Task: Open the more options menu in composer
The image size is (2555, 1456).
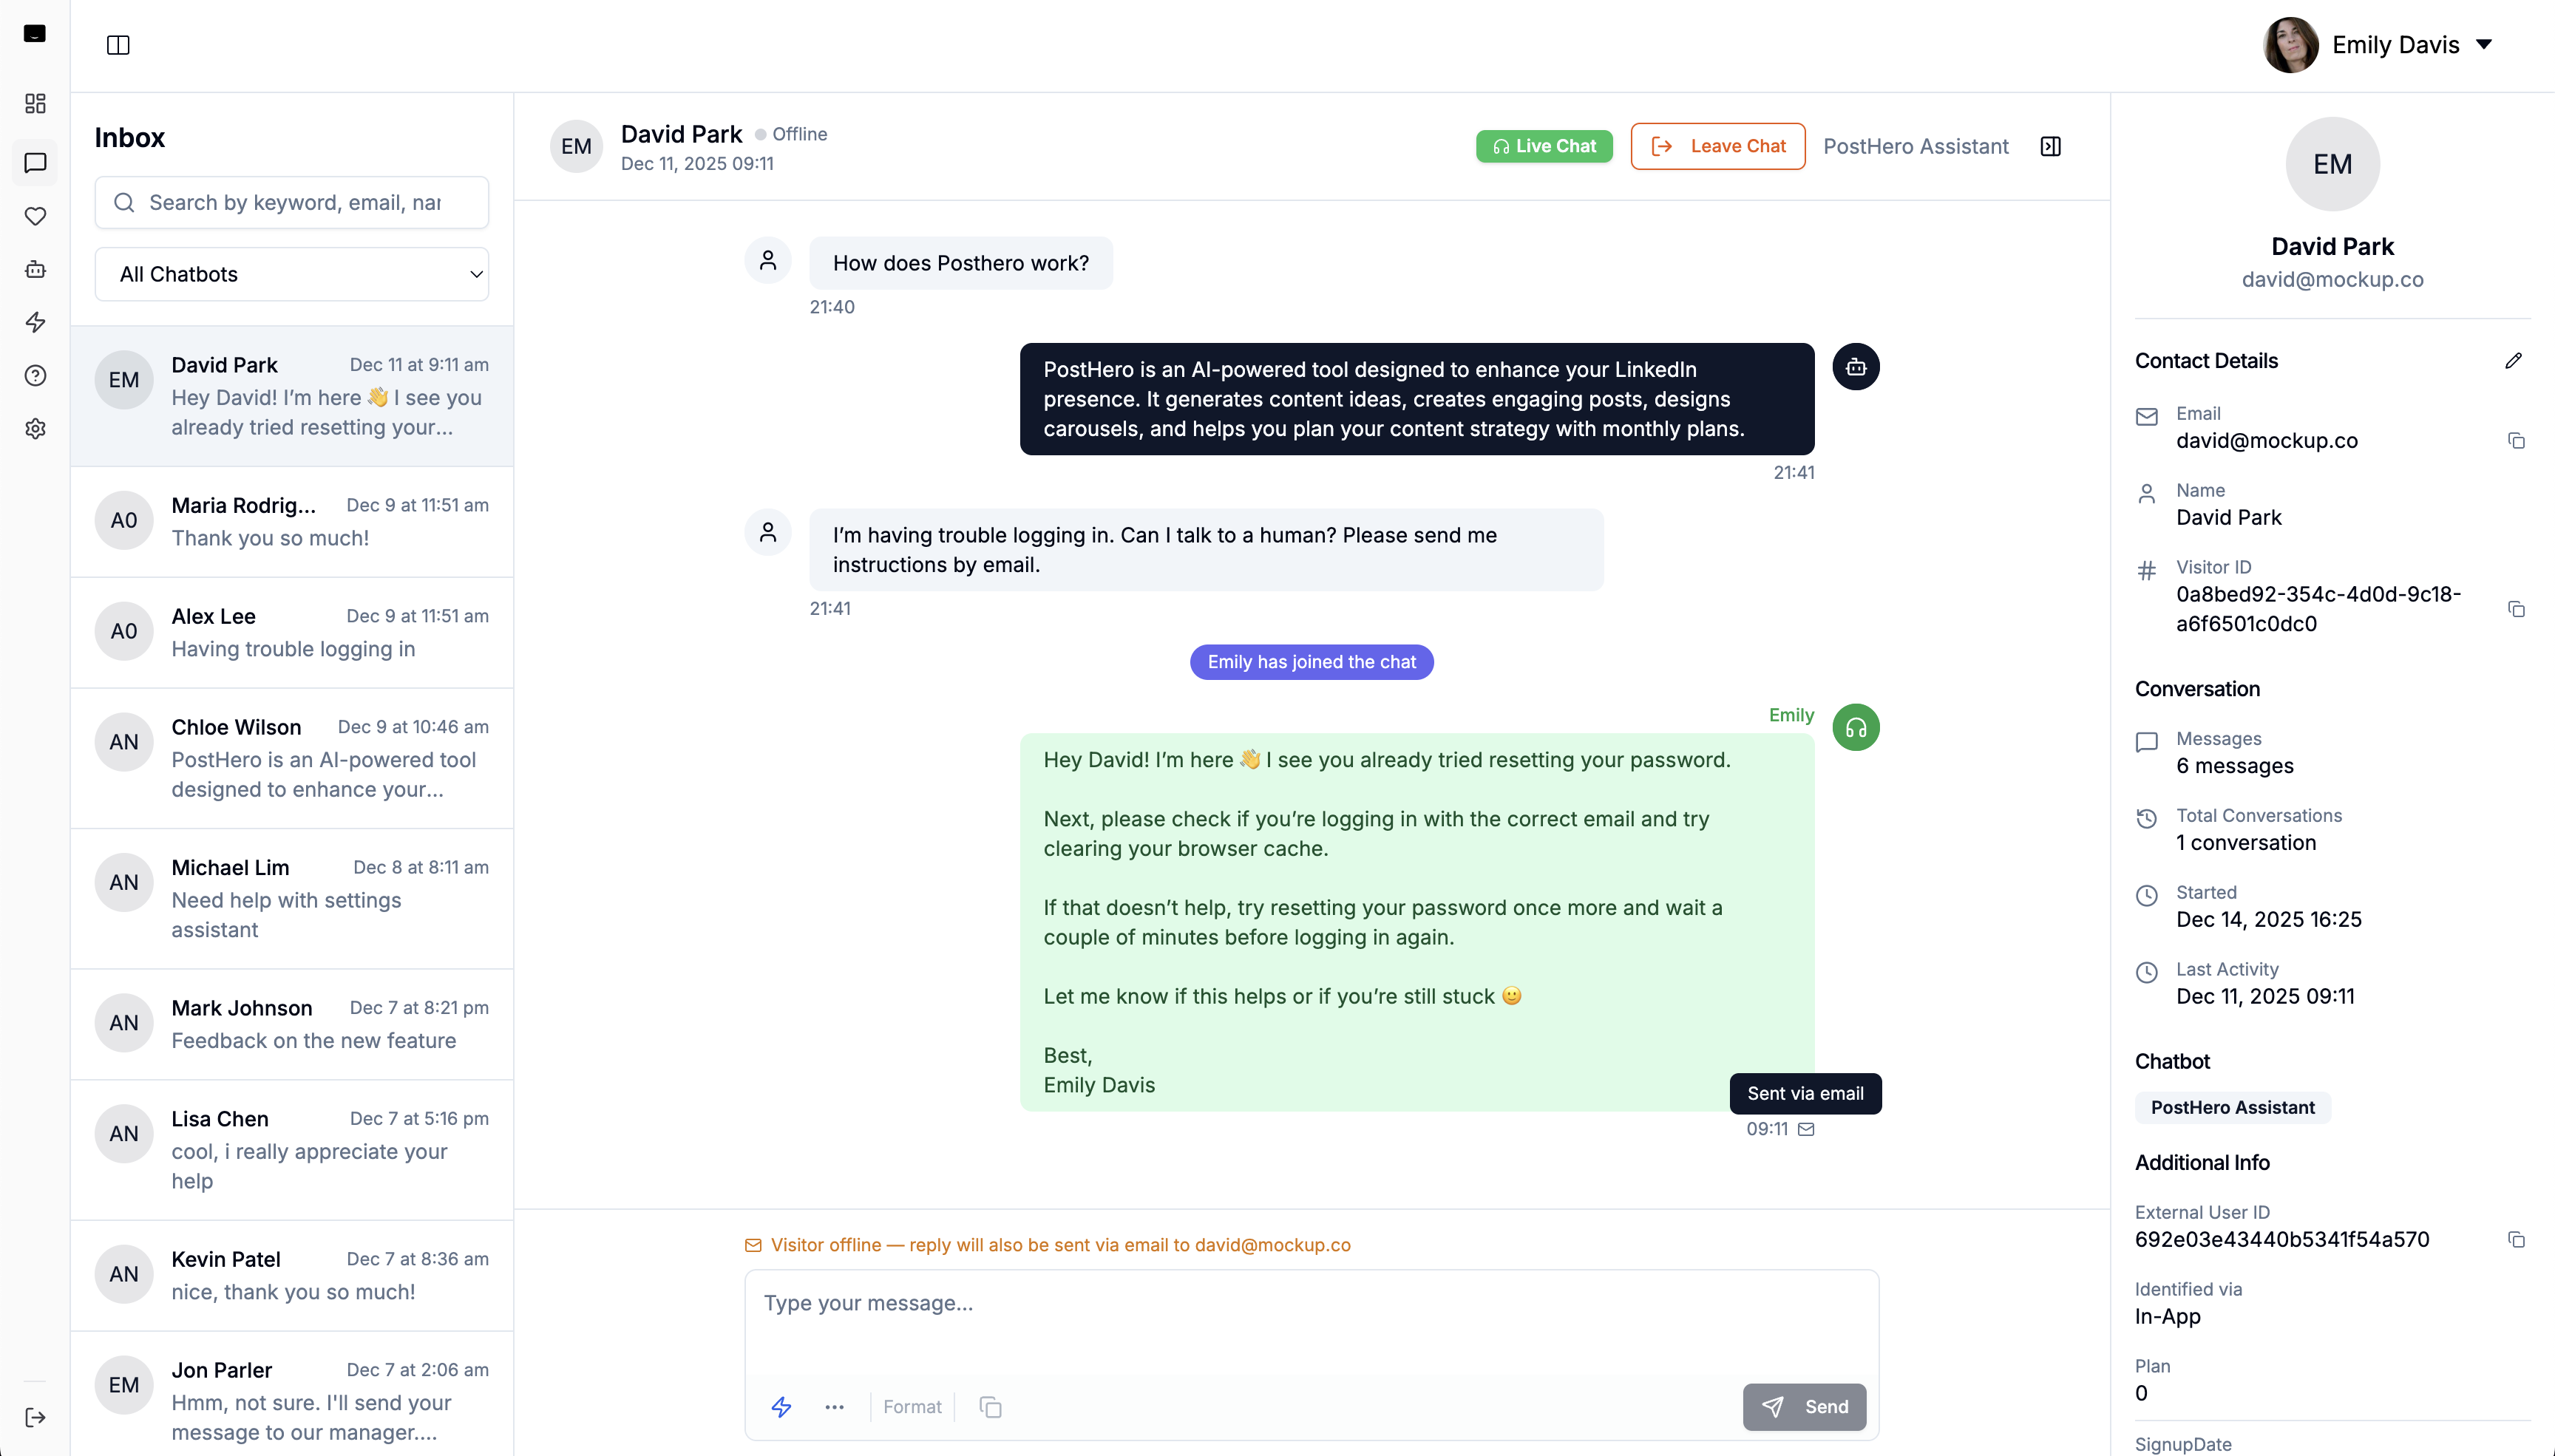Action: coord(835,1406)
